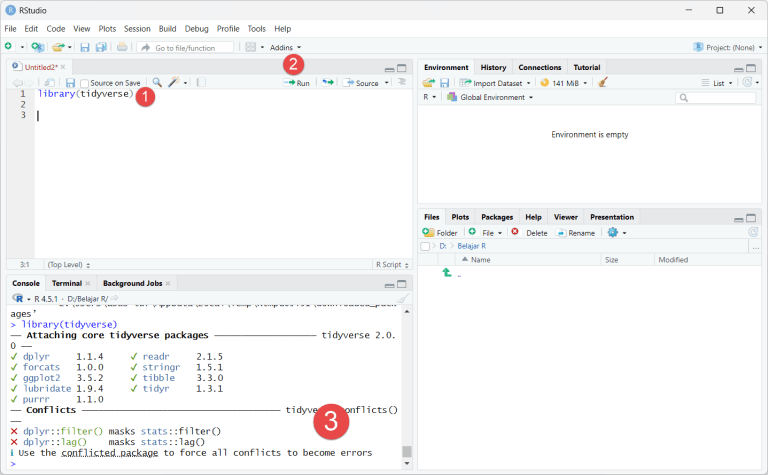Click the R language dropdown in Environment

430,97
